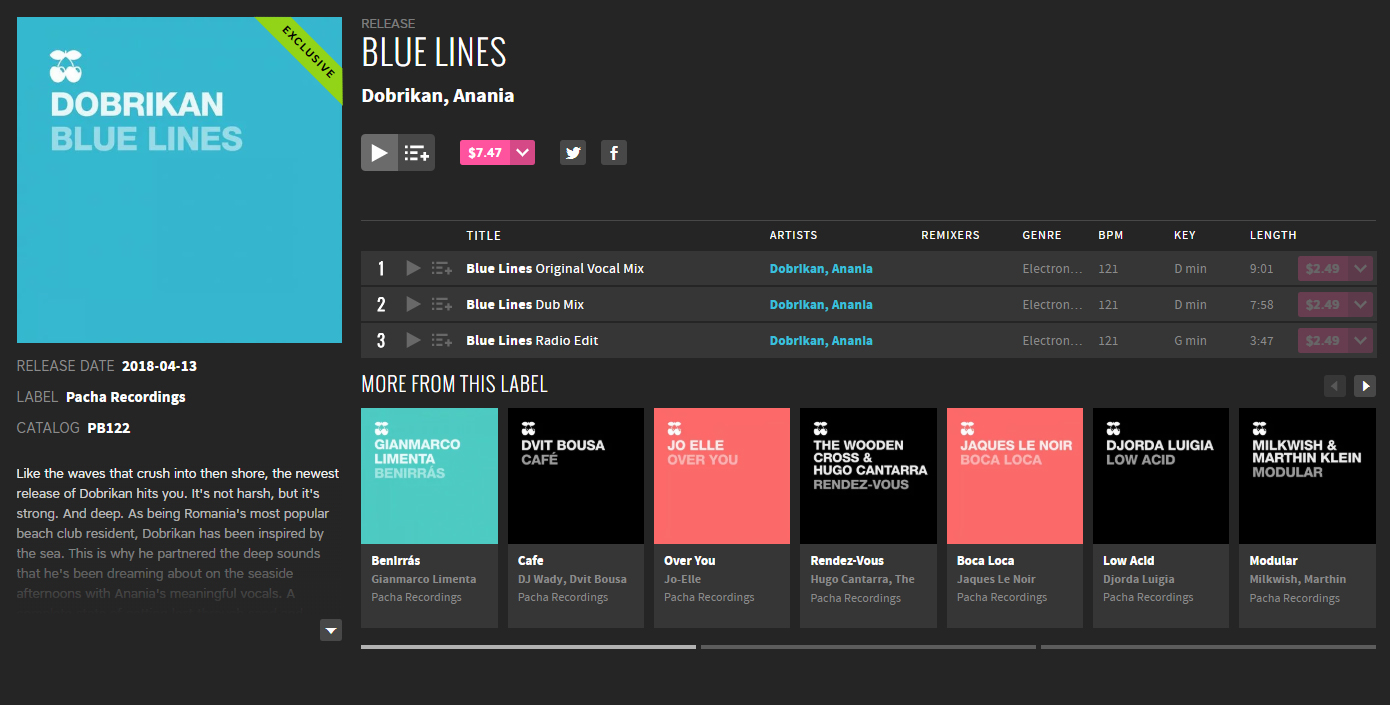Viewport: 1390px width, 705px height.
Task: Add Blue Lines release to queue
Action: (417, 152)
